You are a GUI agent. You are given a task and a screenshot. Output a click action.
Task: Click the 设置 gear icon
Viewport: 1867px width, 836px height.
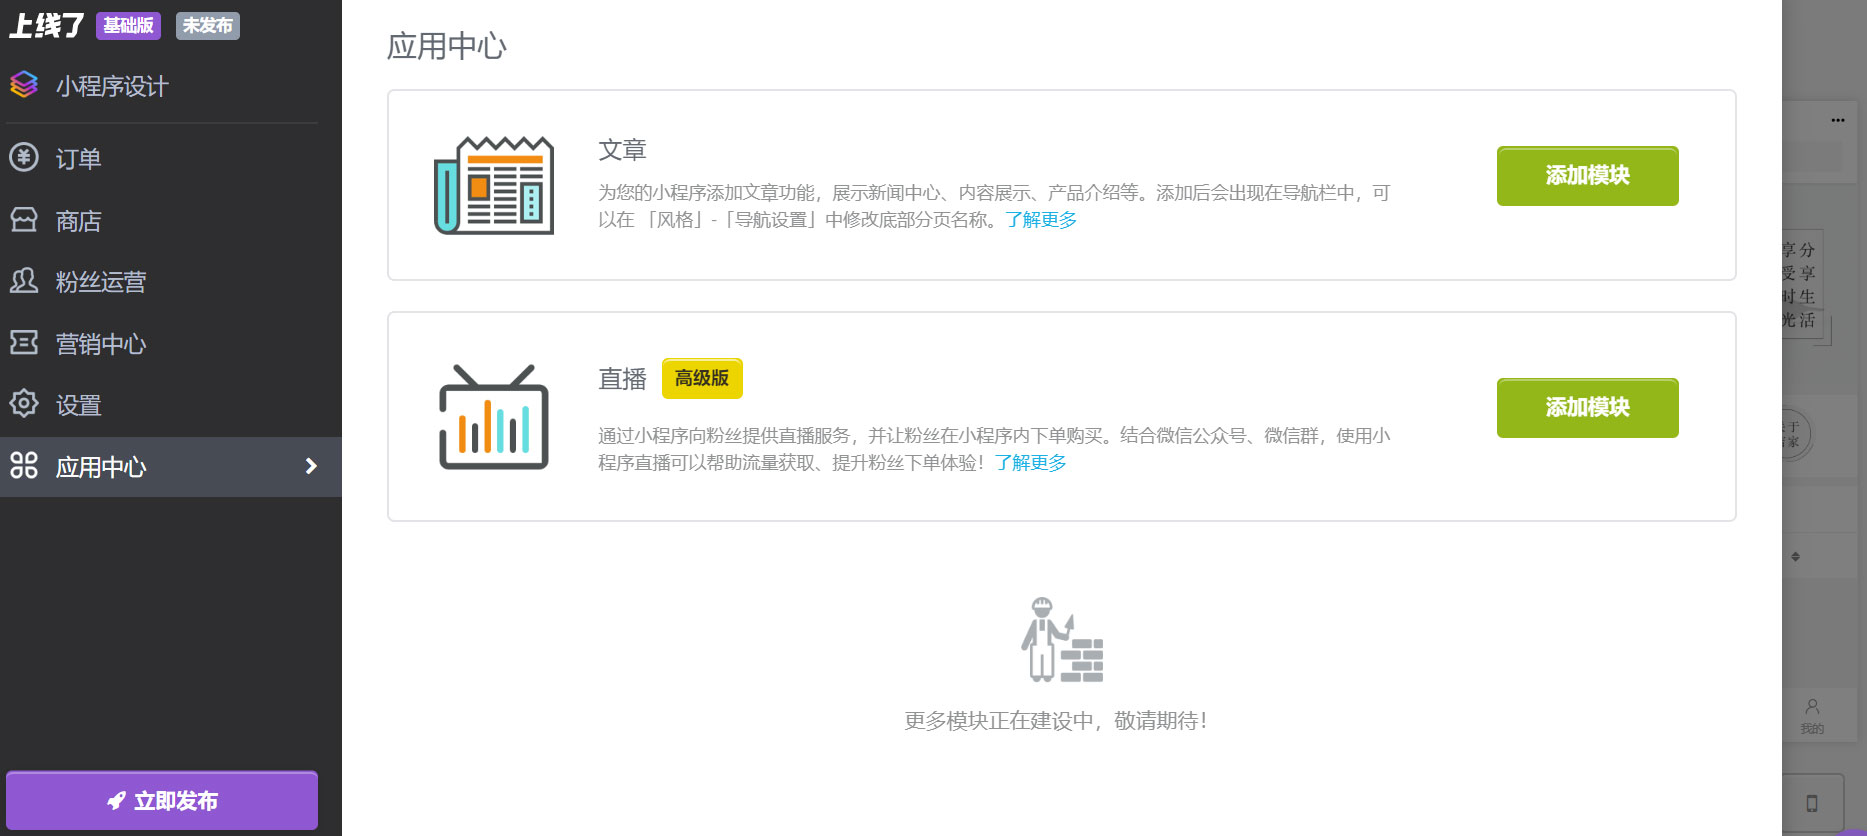click(x=24, y=404)
